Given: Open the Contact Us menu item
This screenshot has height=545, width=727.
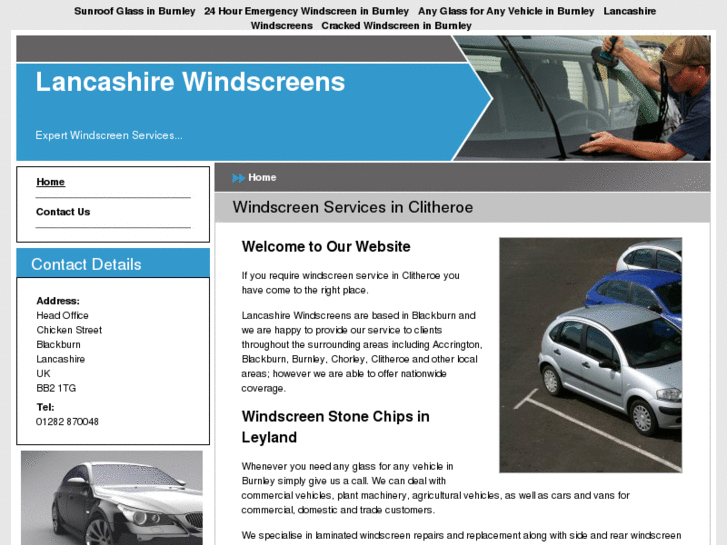Looking at the screenshot, I should 63,212.
